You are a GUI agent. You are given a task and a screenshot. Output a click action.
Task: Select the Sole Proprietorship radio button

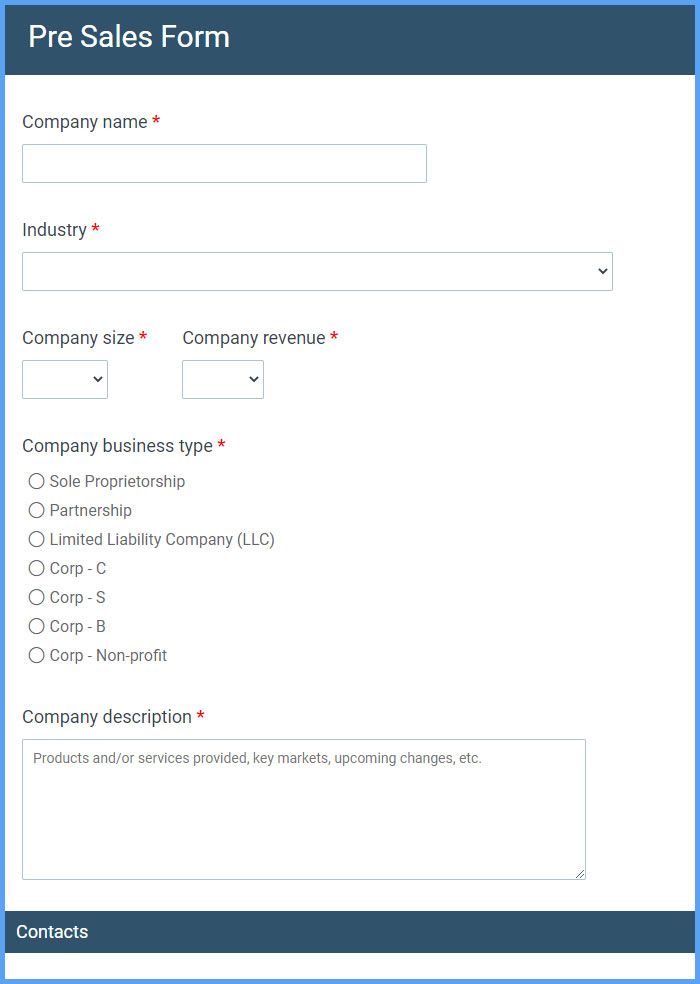36,481
